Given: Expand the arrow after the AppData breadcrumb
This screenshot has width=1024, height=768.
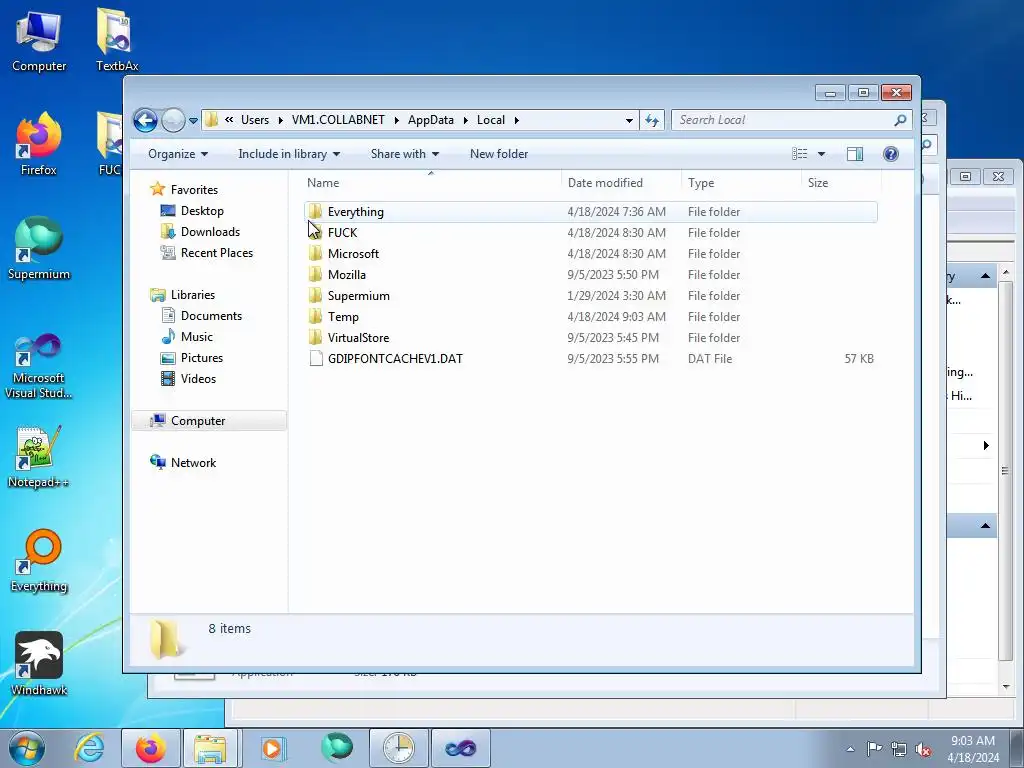Looking at the screenshot, I should pos(466,120).
